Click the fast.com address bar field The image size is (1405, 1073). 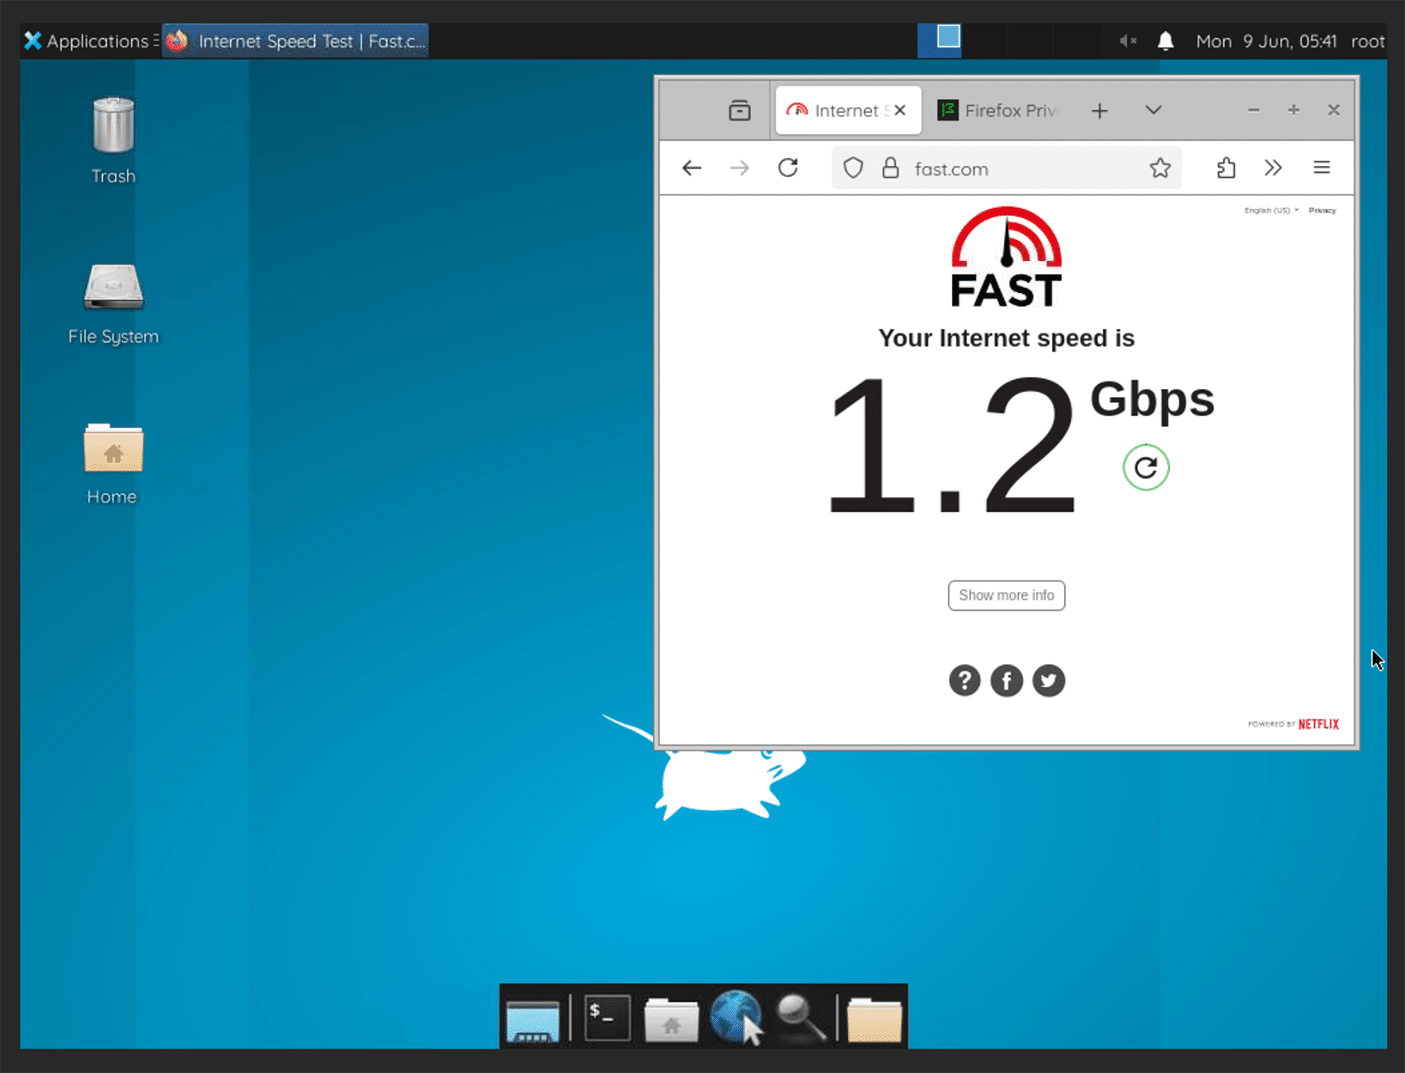tap(1020, 169)
